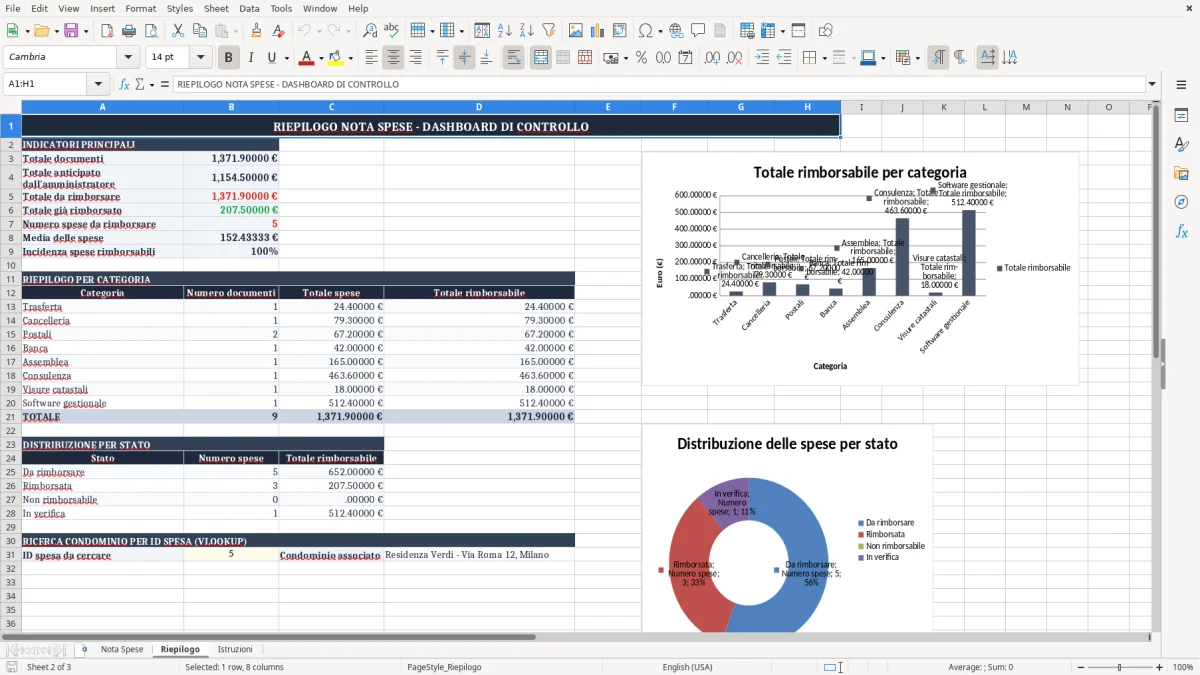The image size is (1200, 675).
Task: Open the font size dropdown
Action: (x=200, y=58)
